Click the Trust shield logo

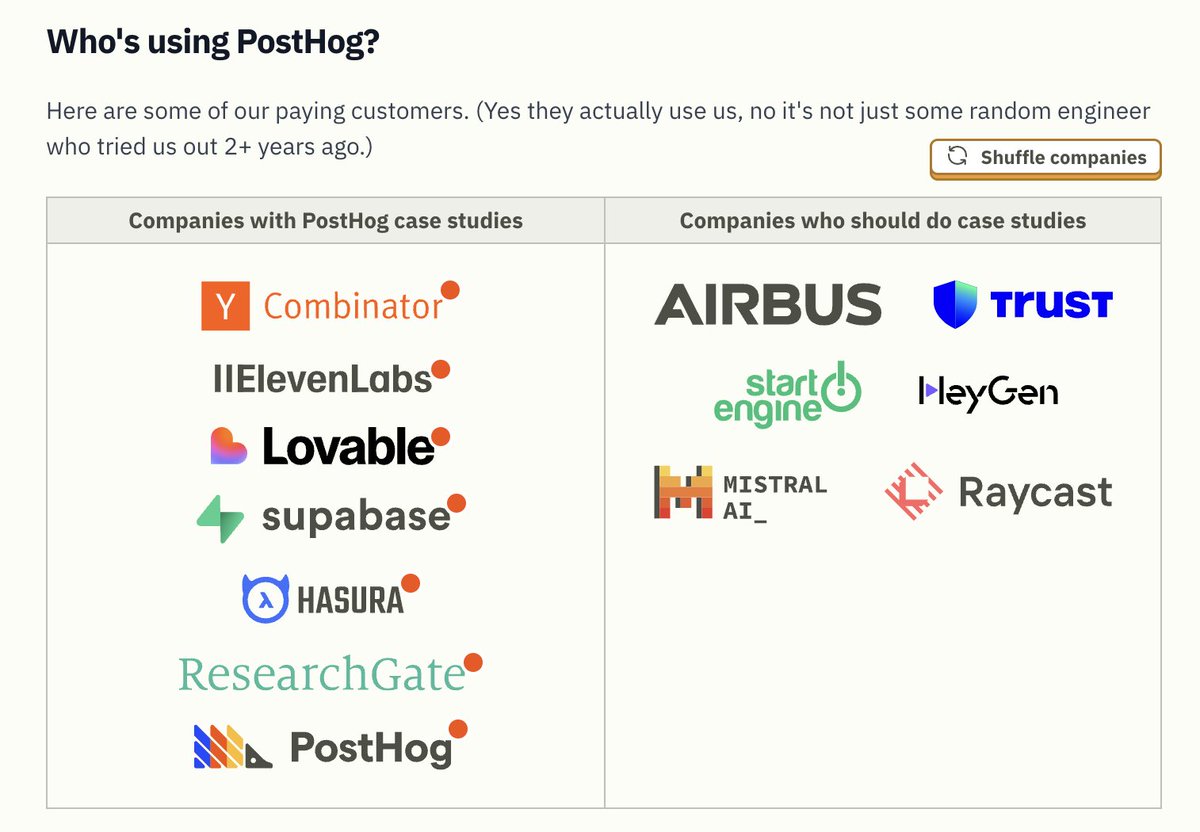click(x=953, y=304)
